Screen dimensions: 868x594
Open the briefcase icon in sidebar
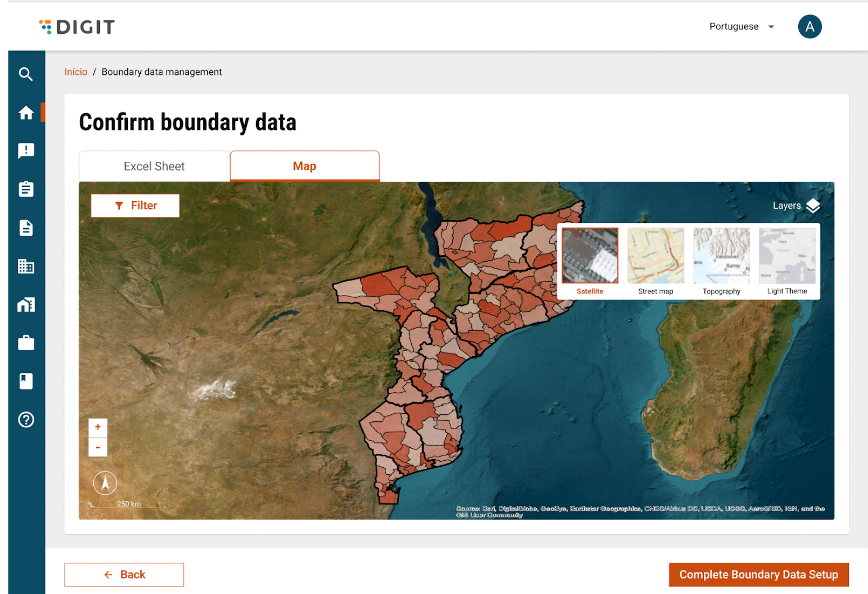[x=26, y=343]
